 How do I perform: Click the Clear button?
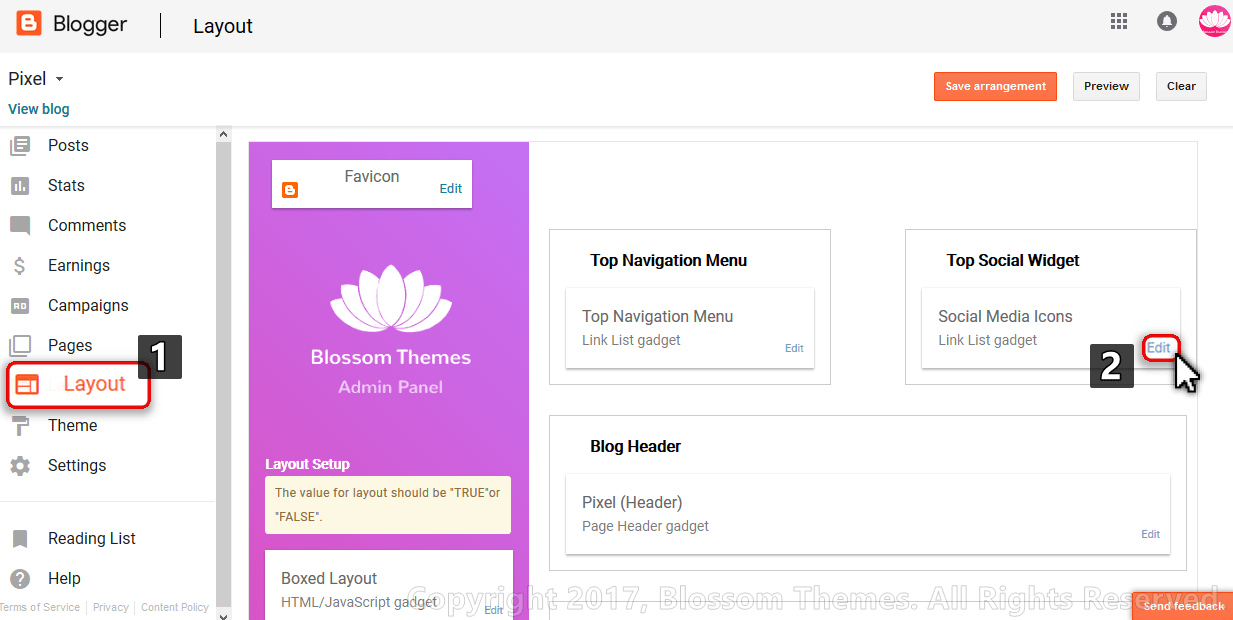(1181, 86)
